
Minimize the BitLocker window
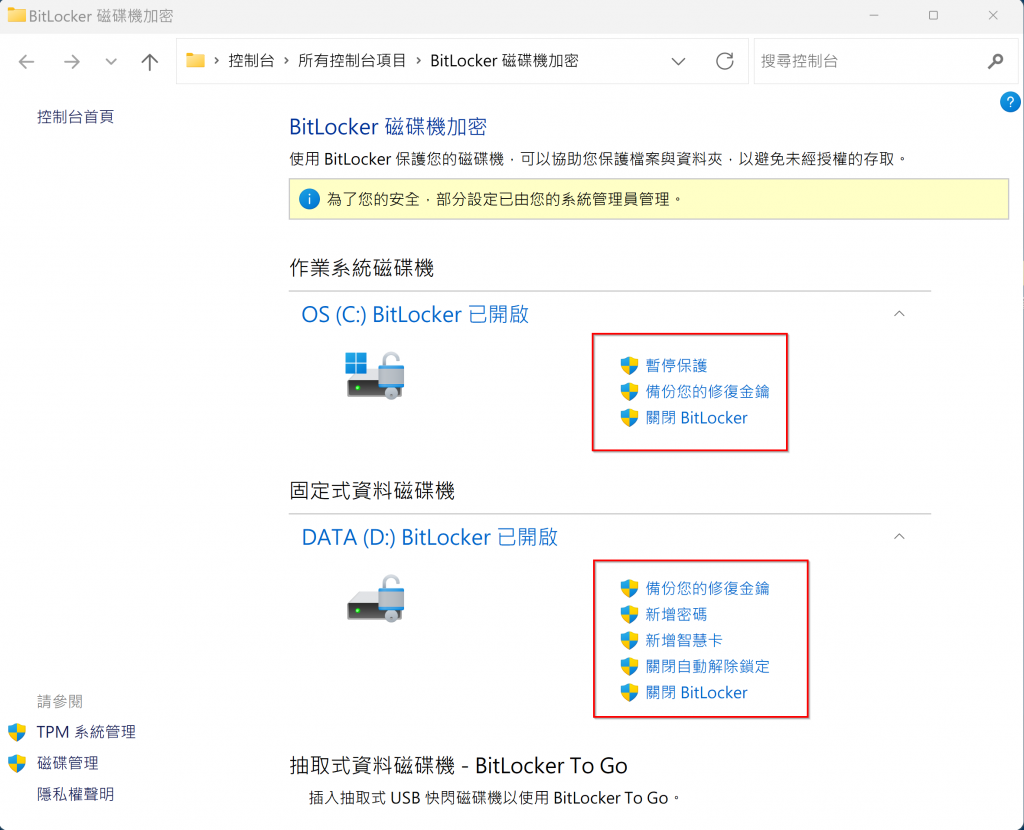874,15
